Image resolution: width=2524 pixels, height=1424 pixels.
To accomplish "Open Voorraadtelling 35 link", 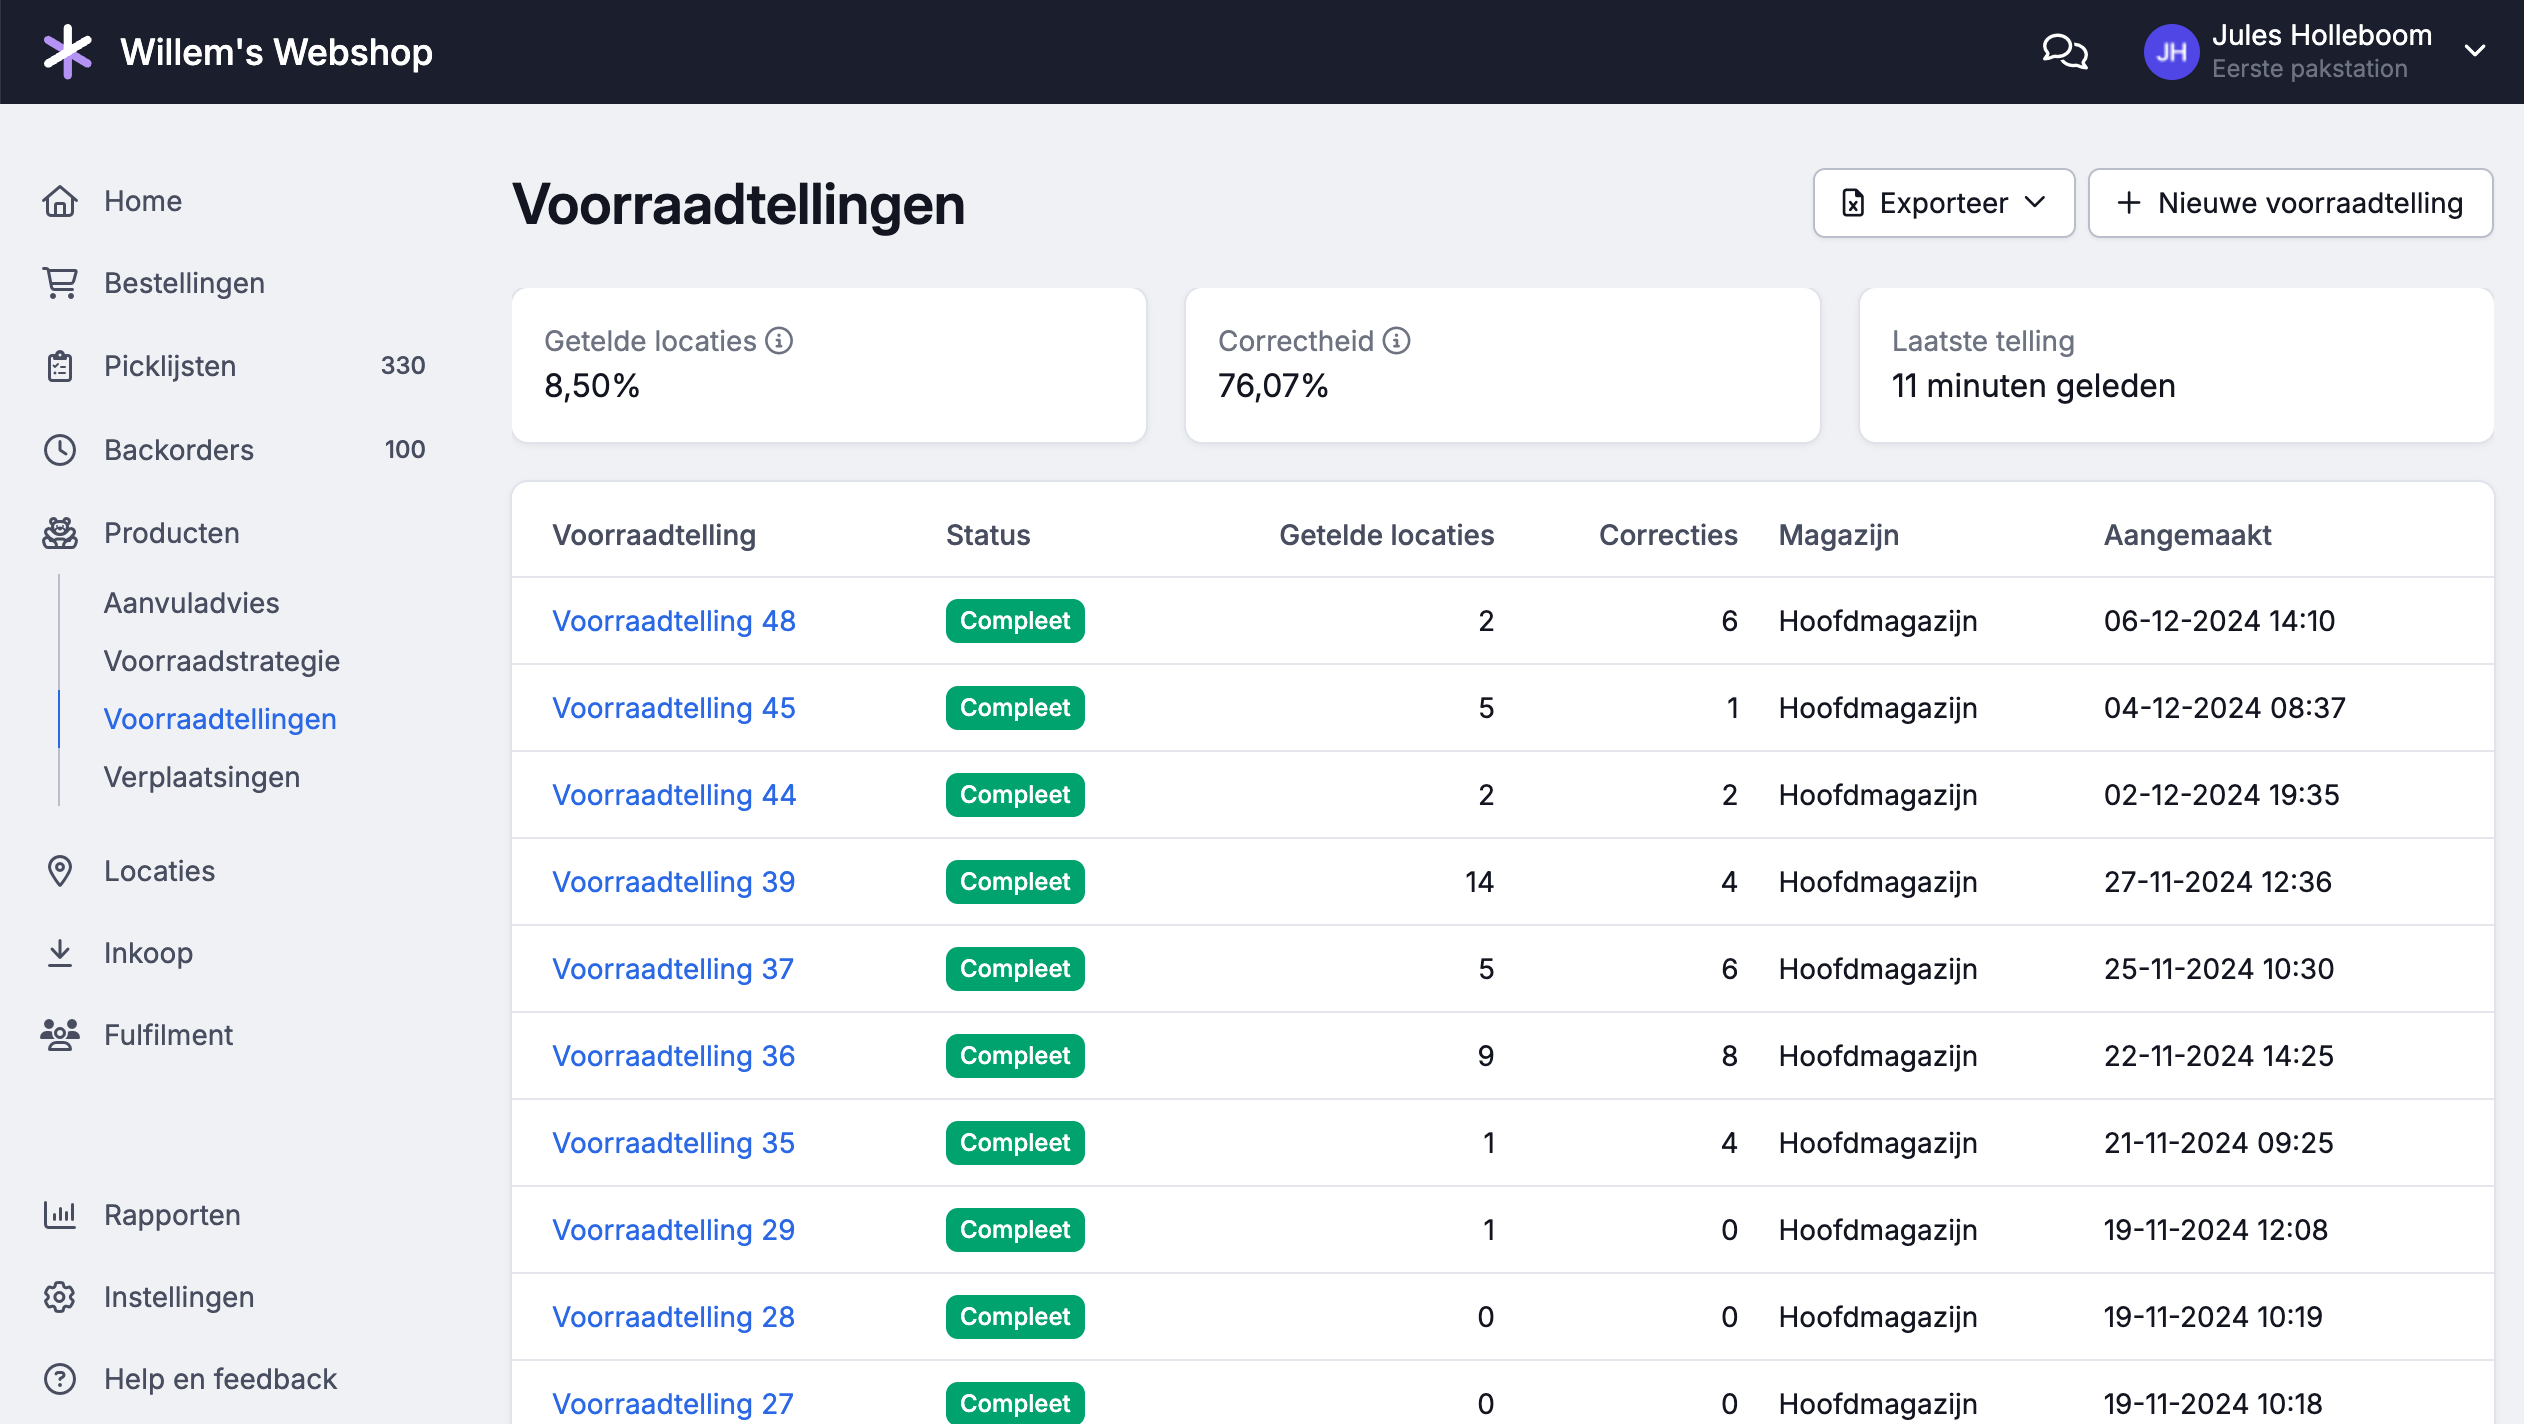I will pos(674,1143).
